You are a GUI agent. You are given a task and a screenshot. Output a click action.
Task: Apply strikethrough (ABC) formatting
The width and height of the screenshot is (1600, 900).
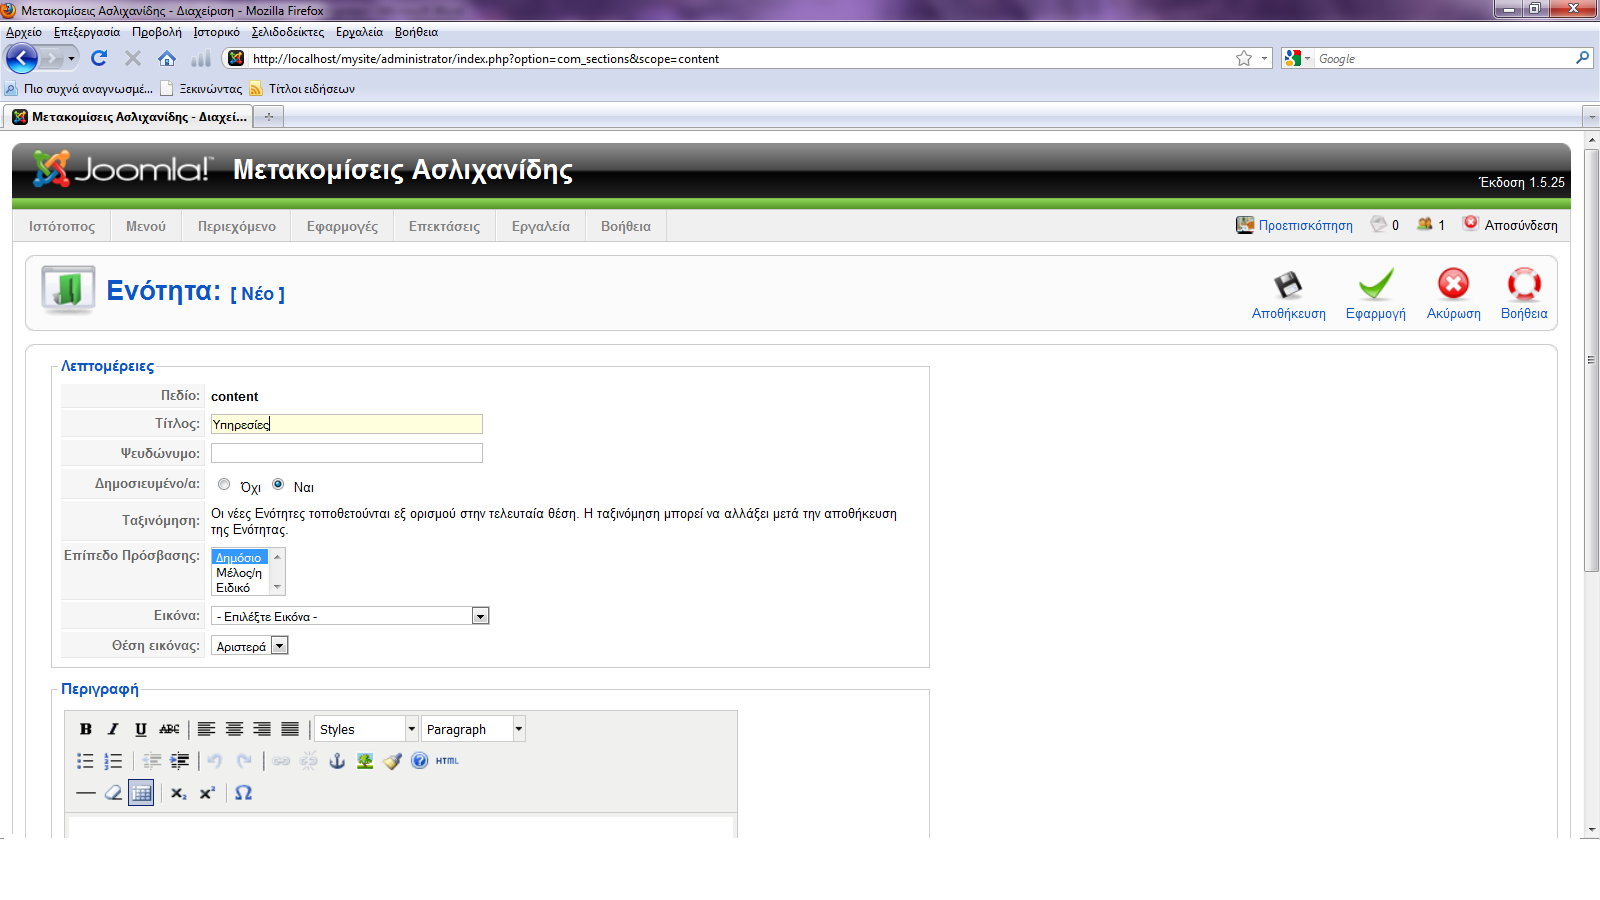(x=170, y=729)
